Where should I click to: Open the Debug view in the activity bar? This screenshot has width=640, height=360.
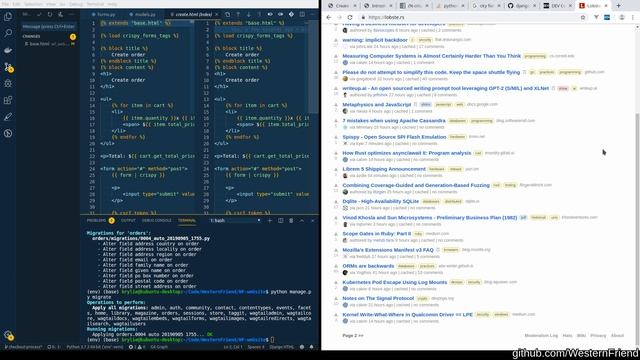(8, 83)
